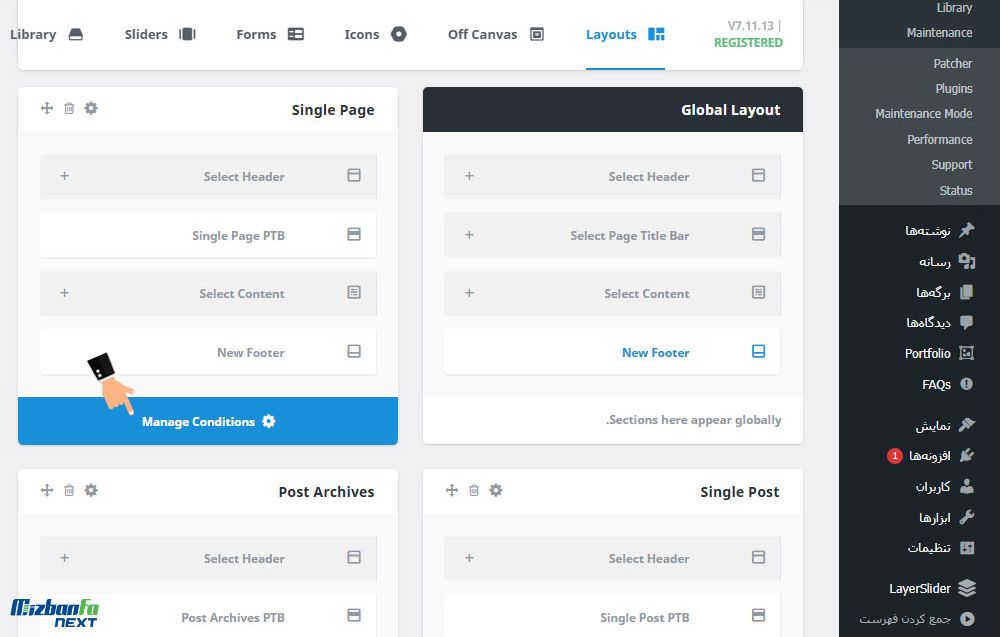Click the move icon on Single Page
The width and height of the screenshot is (1000, 637).
tap(47, 108)
